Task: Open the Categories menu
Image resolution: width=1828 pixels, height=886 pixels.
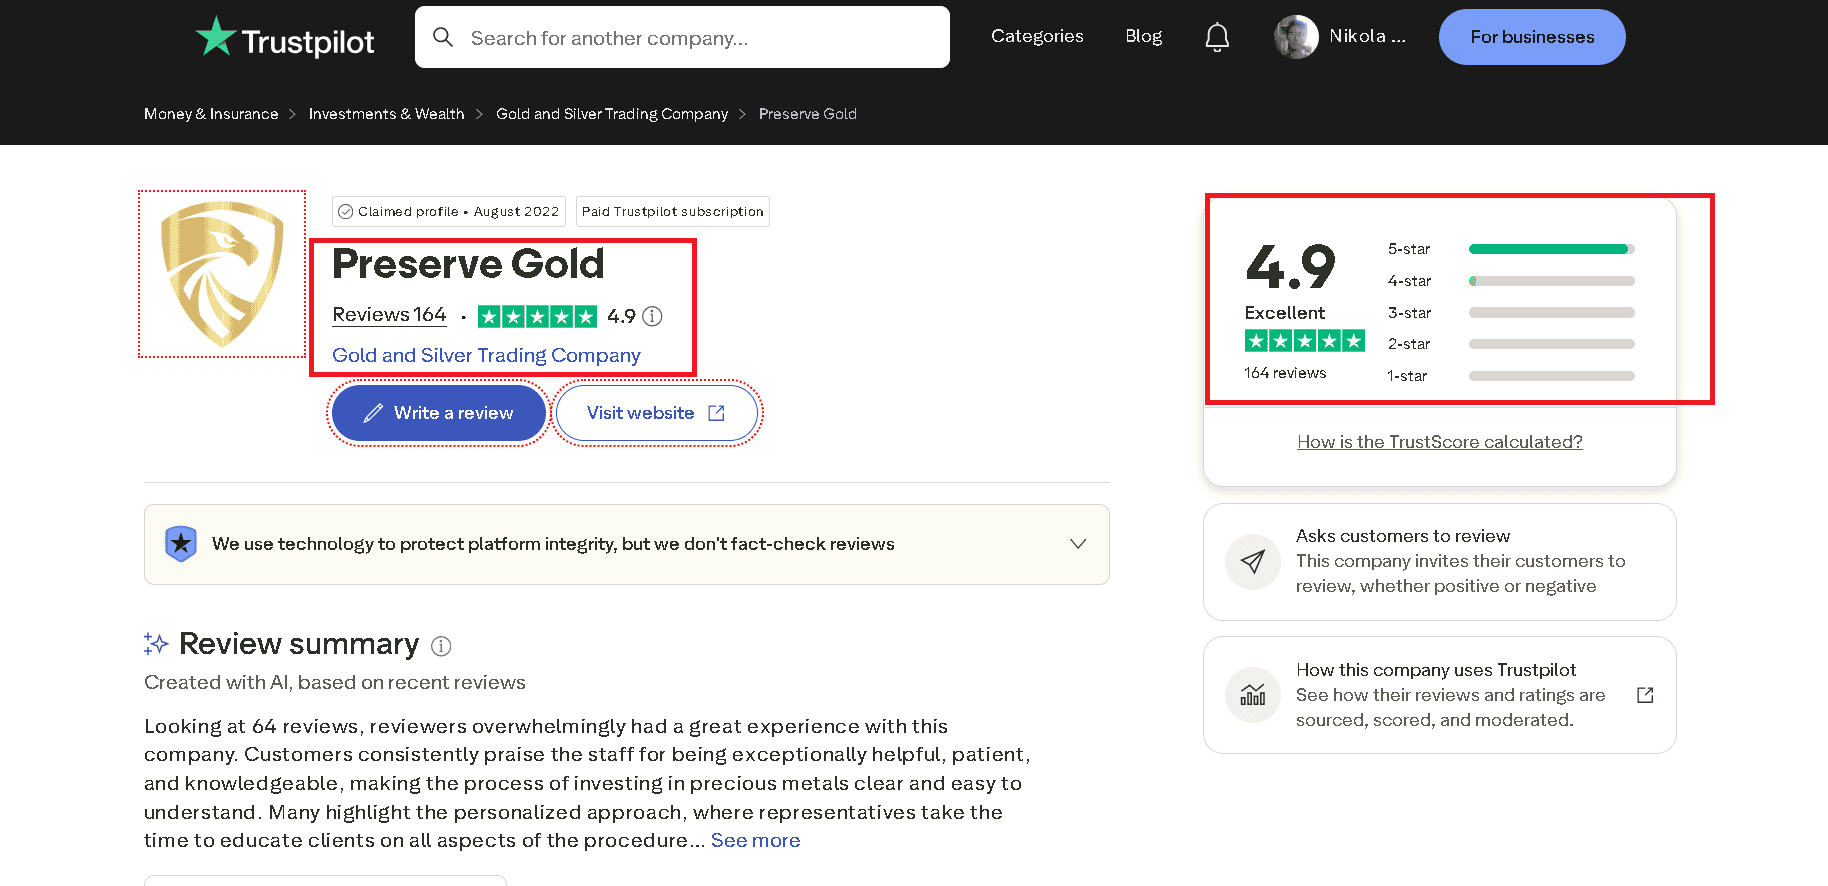Action: pyautogui.click(x=1037, y=36)
